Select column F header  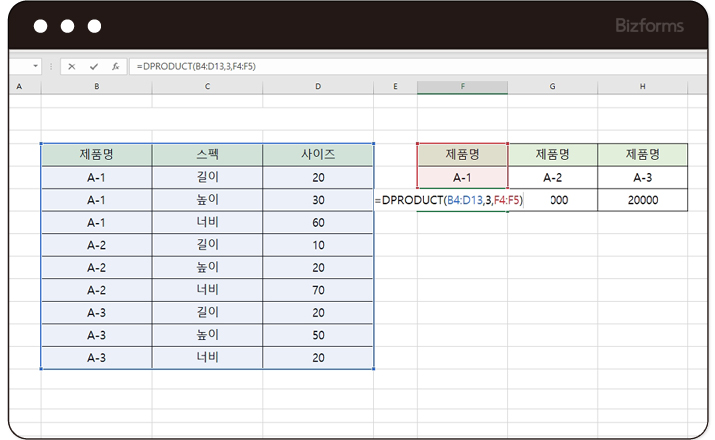(462, 87)
